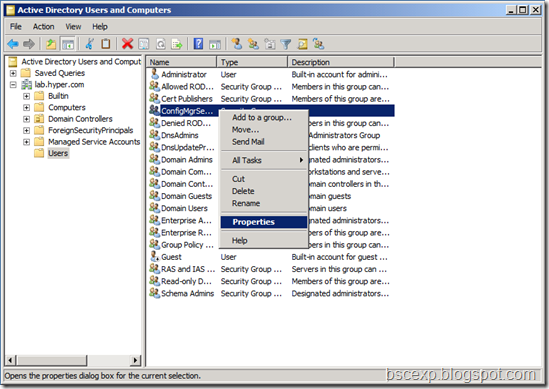Choose Move in the context menu
The image size is (549, 389).
coord(264,130)
